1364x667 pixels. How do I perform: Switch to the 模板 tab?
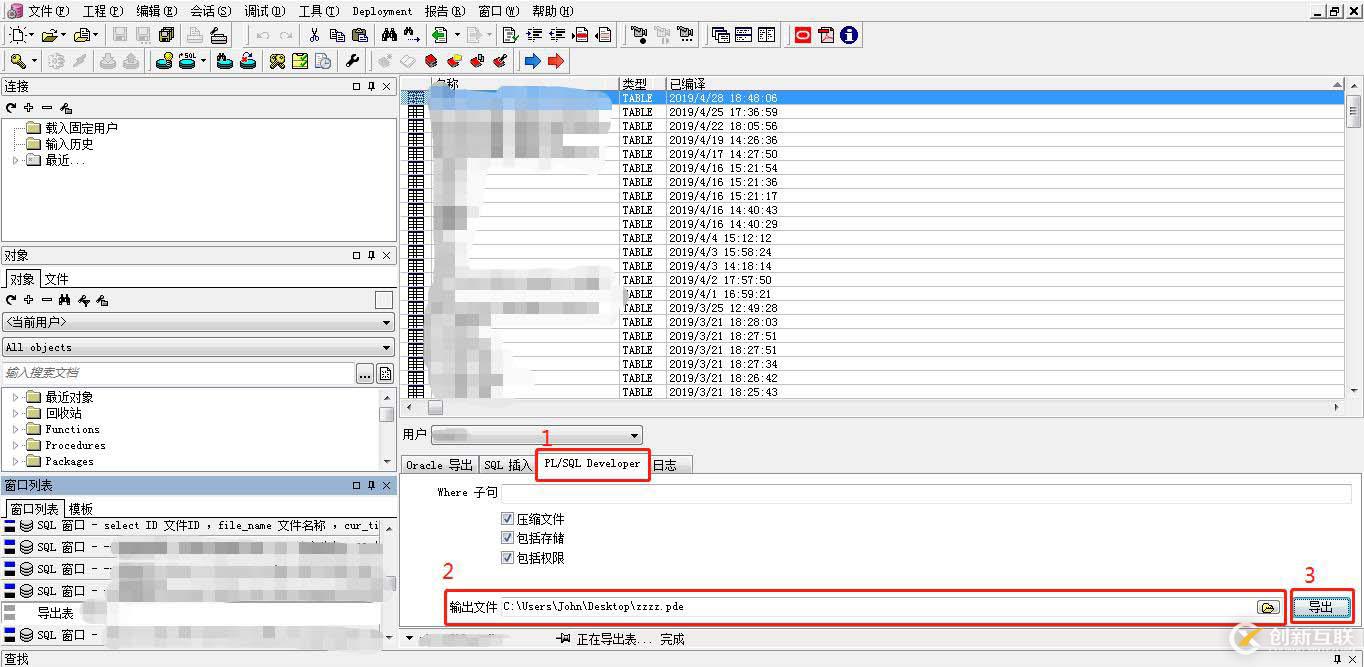point(81,509)
